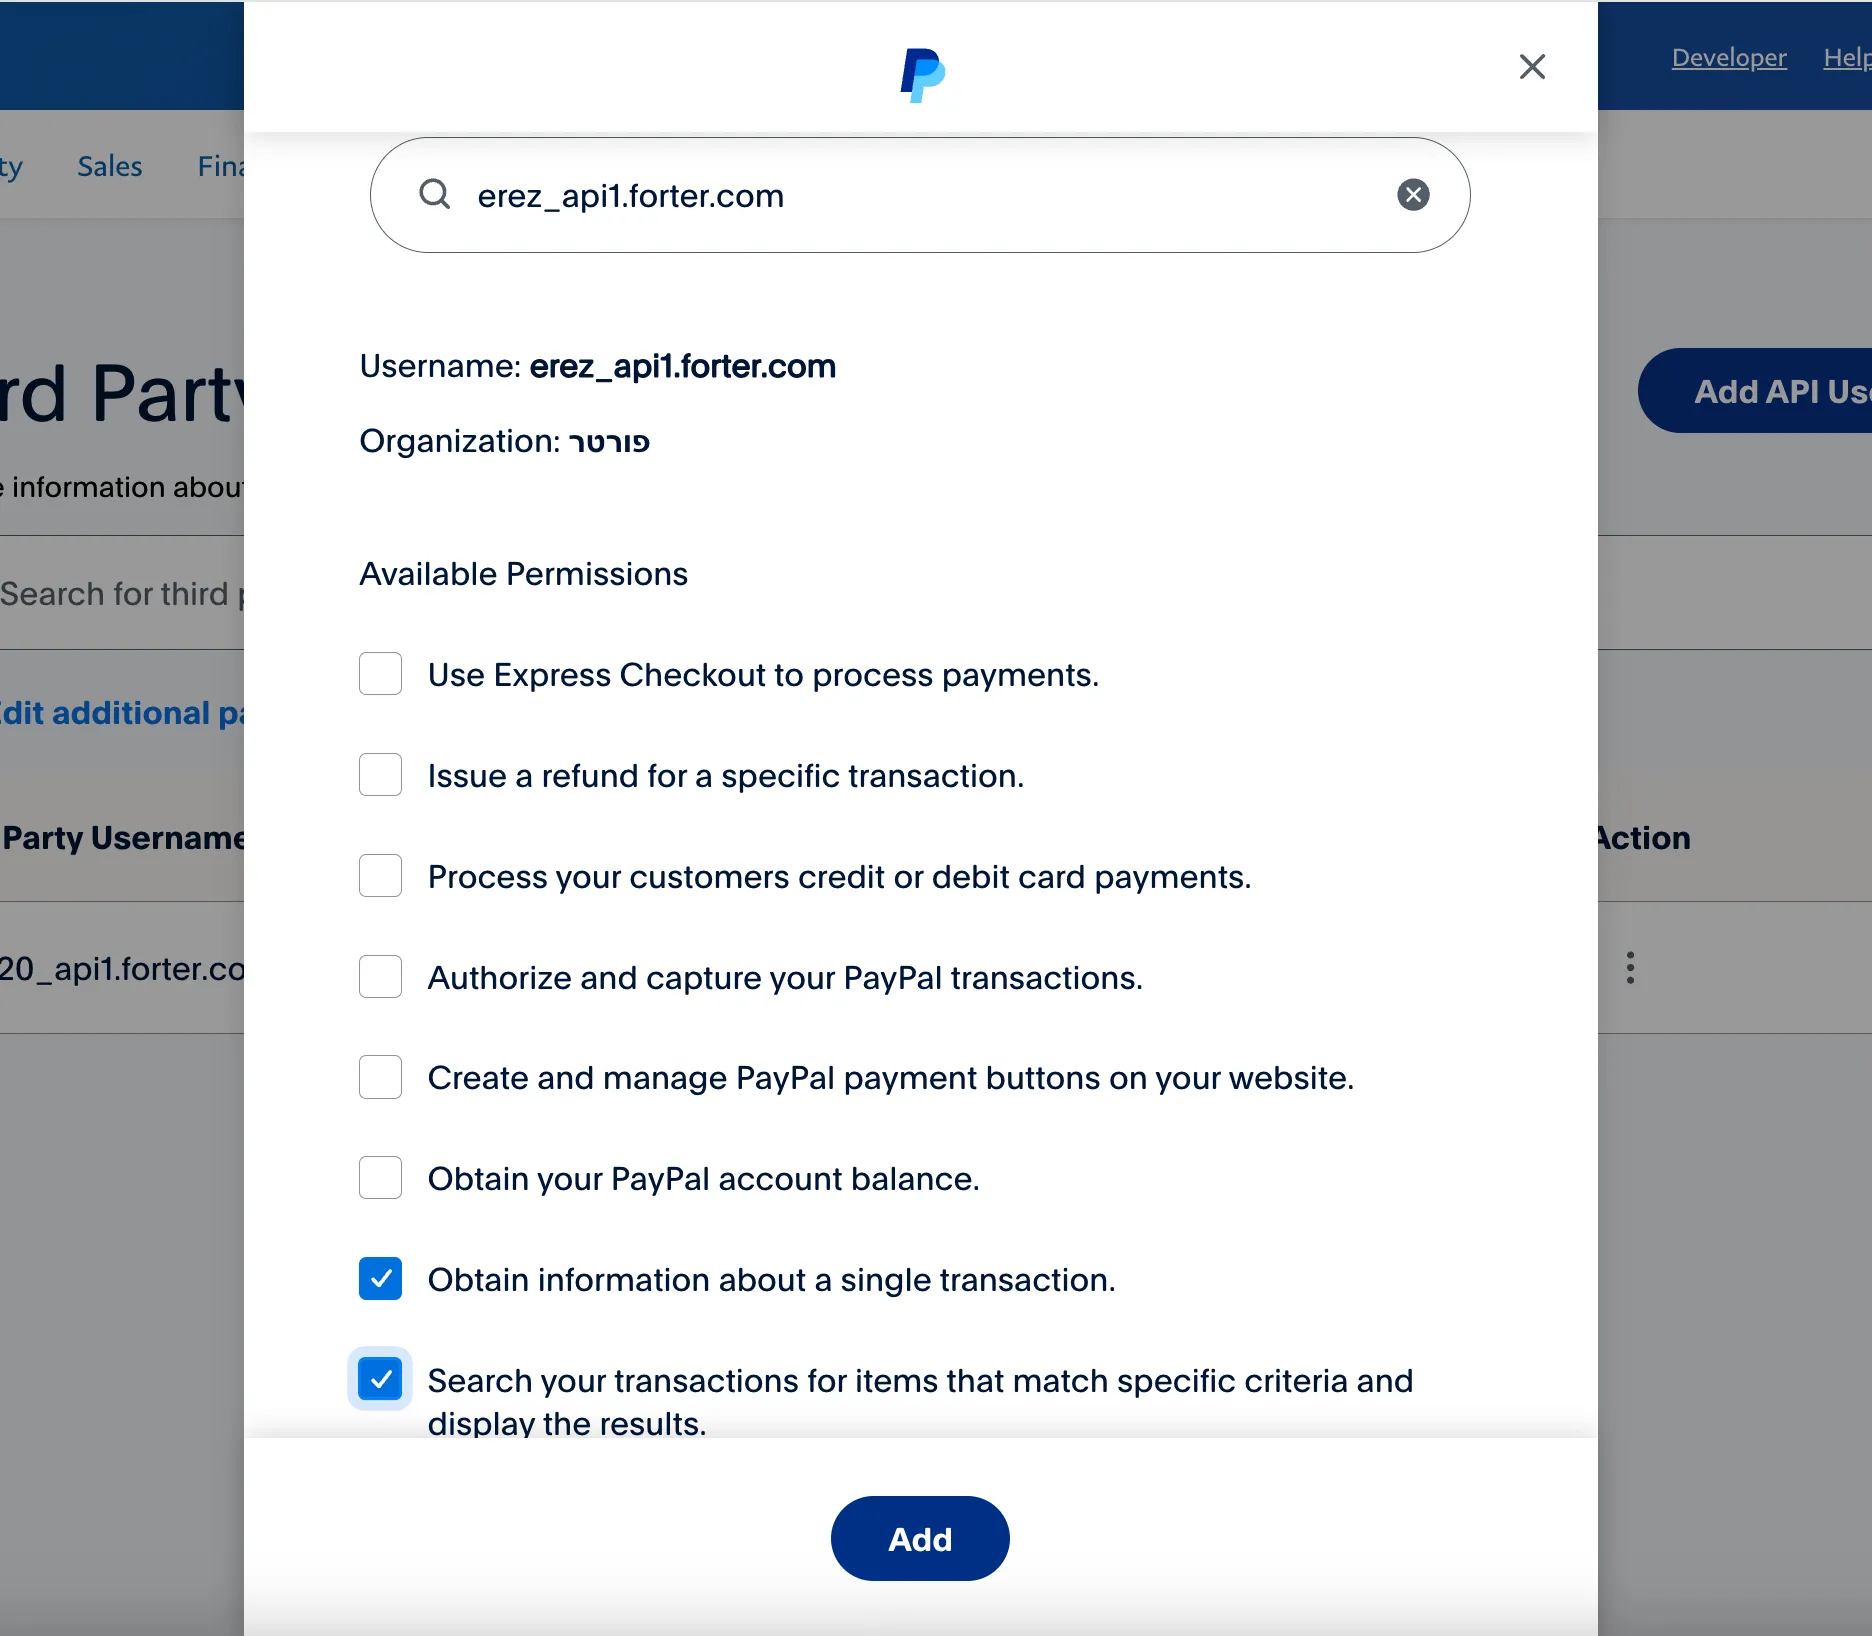The width and height of the screenshot is (1872, 1636).
Task: Enable Use Express Checkout permission
Action: (380, 674)
